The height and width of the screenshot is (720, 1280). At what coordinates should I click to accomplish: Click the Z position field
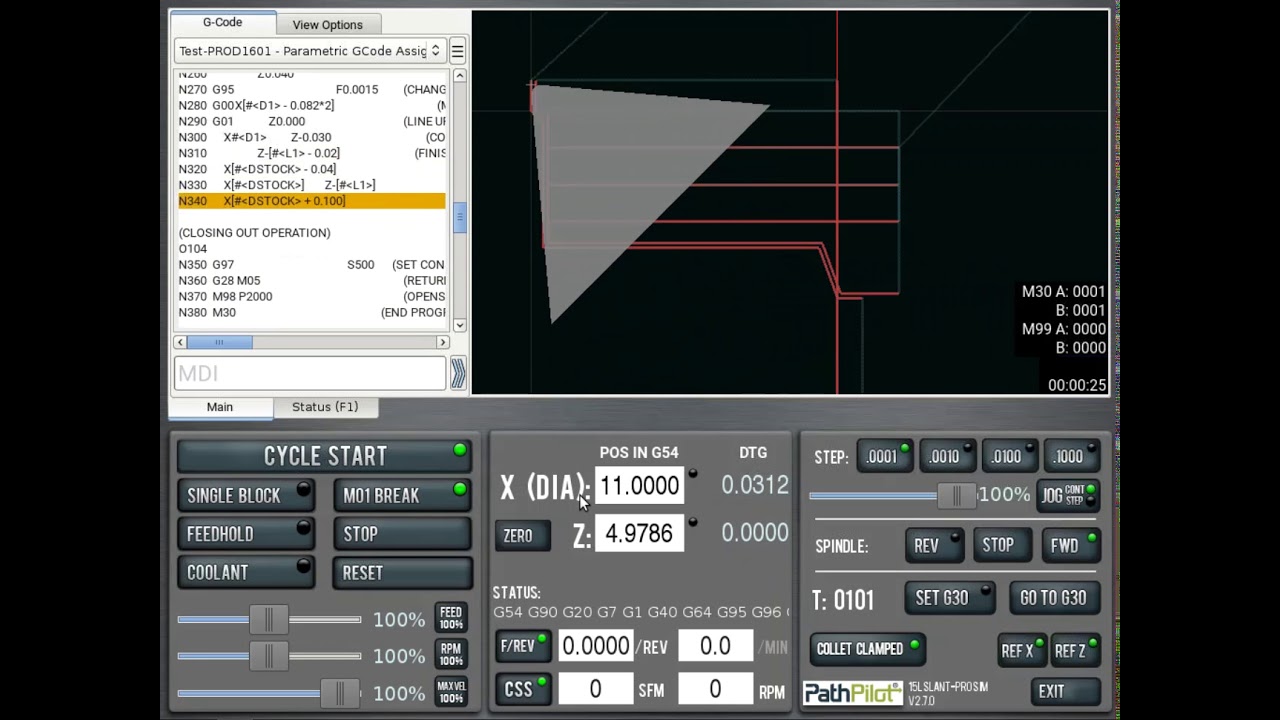point(639,533)
